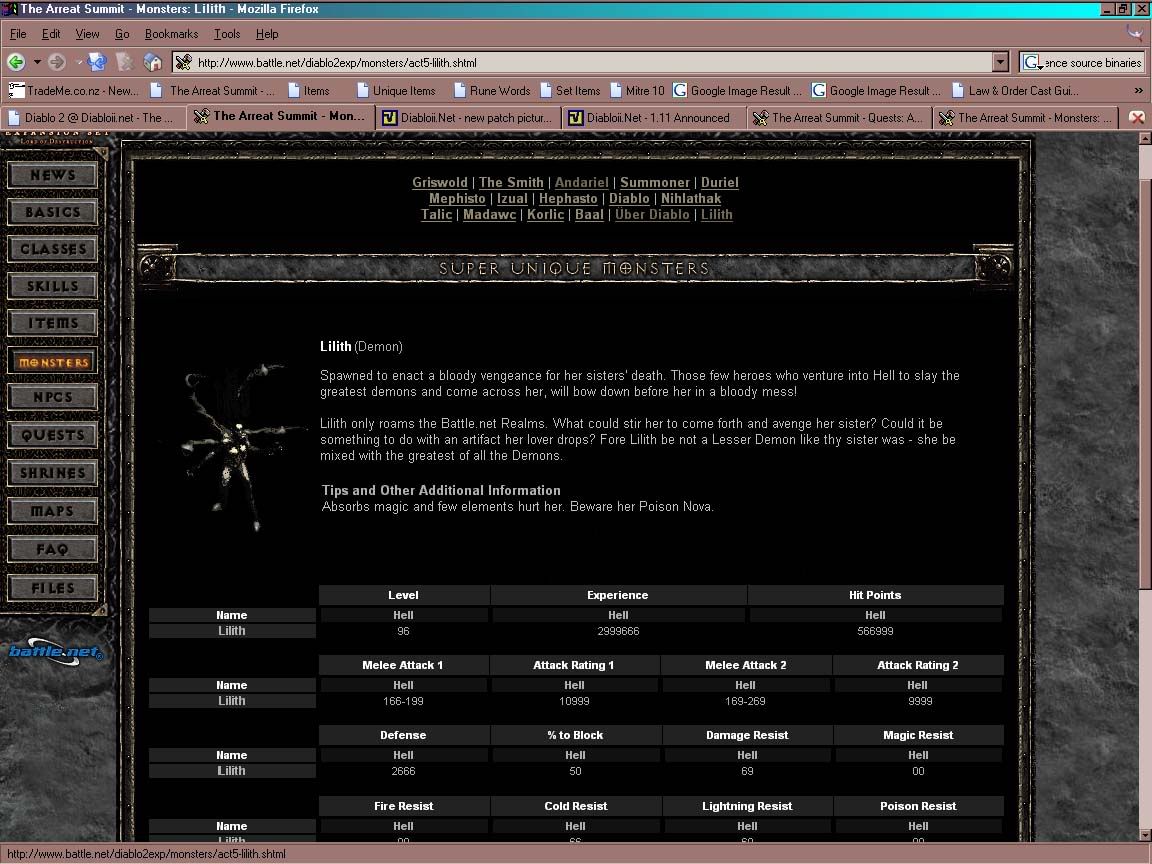Switch to the Diablo 2 @ Diabloii.net tab
The height and width of the screenshot is (864, 1152).
(93, 118)
